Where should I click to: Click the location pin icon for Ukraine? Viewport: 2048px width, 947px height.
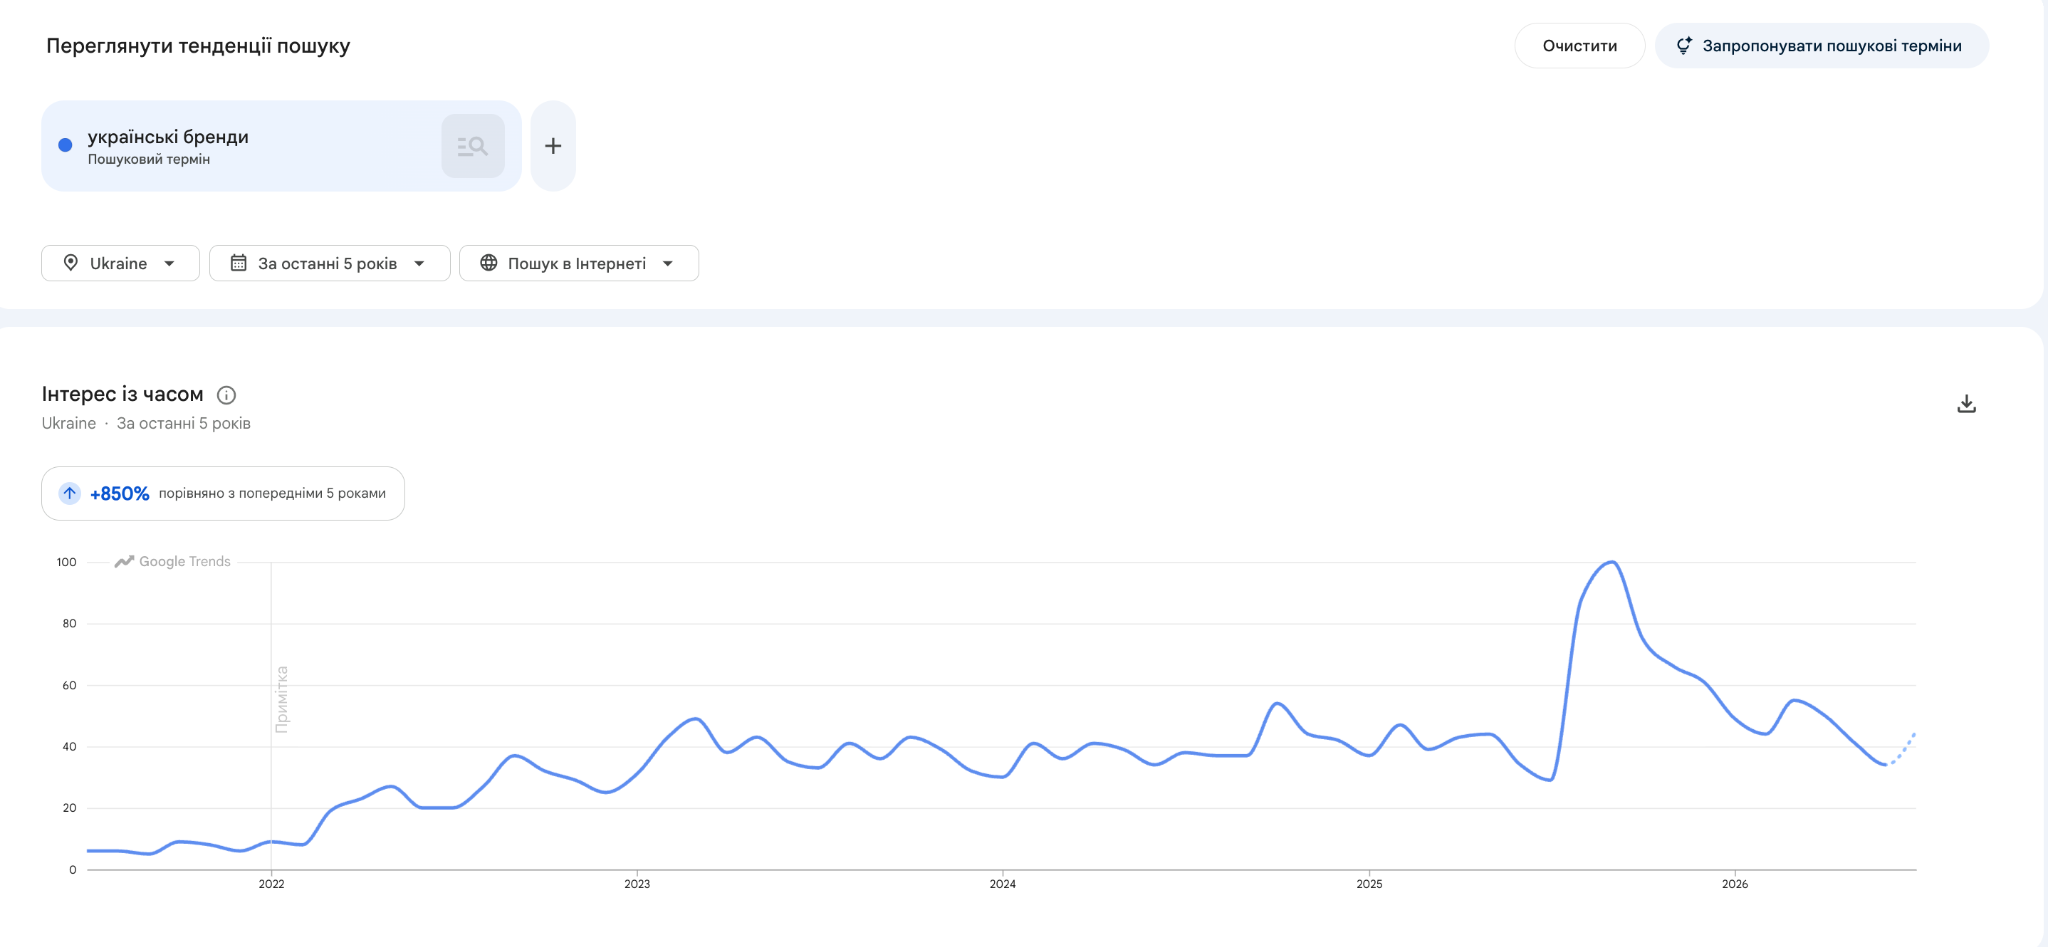(71, 263)
